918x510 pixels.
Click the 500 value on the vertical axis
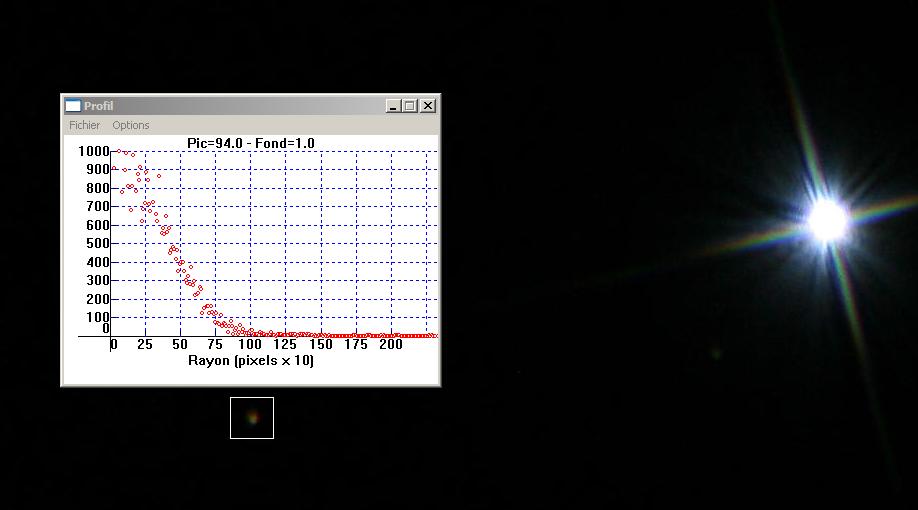98,244
